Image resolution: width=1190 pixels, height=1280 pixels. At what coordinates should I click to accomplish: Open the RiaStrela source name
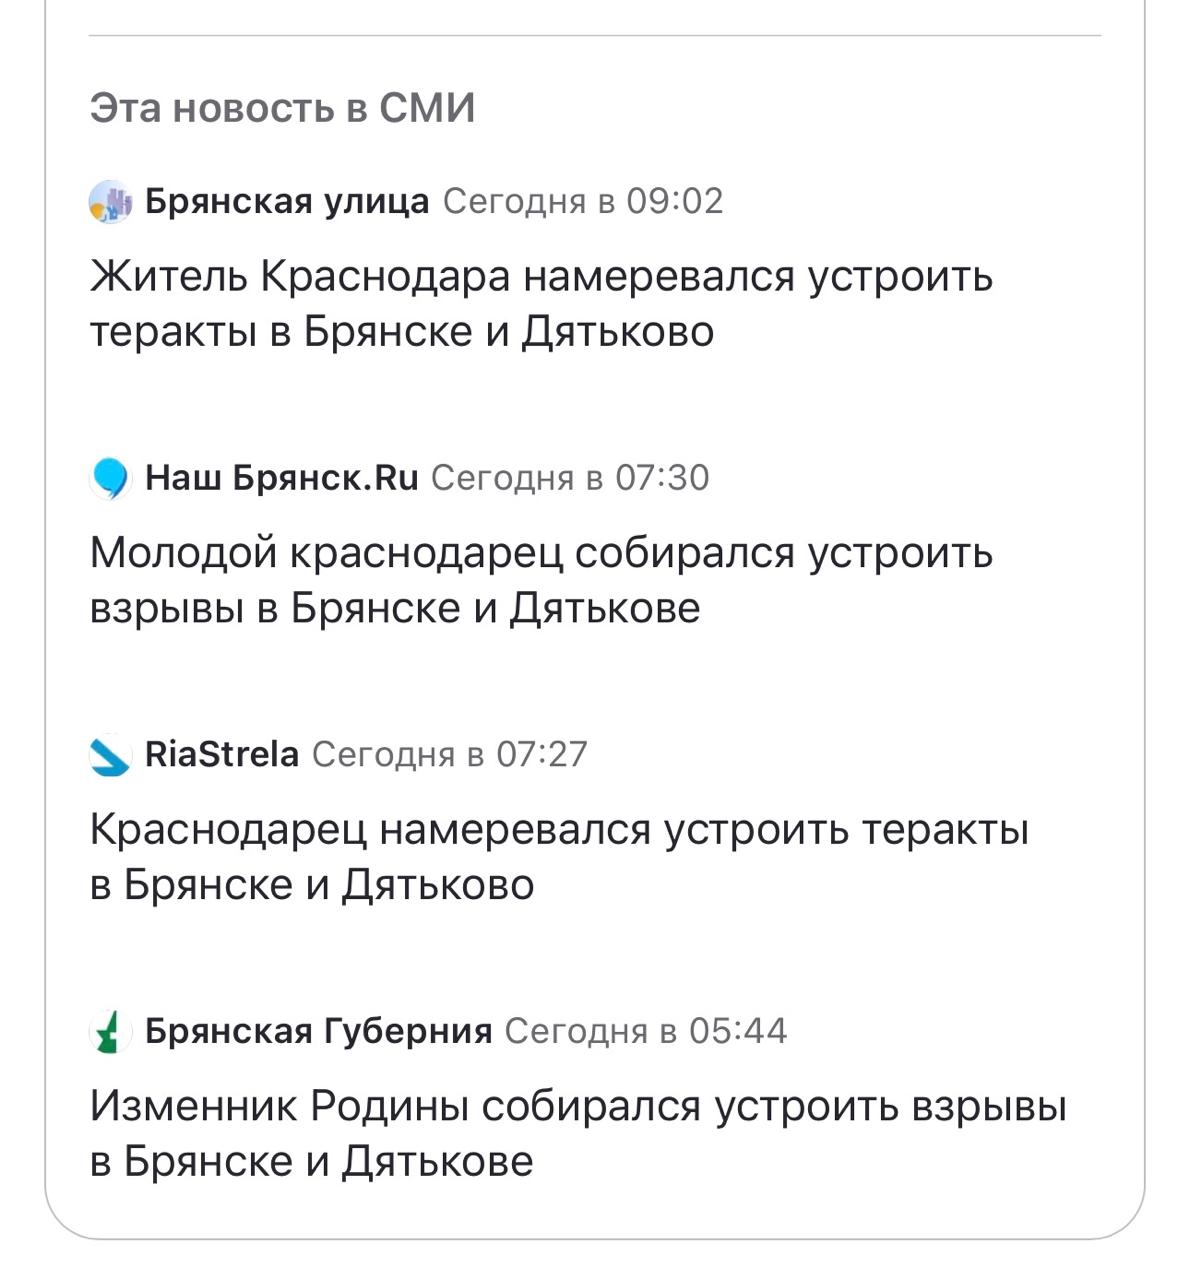(x=222, y=754)
